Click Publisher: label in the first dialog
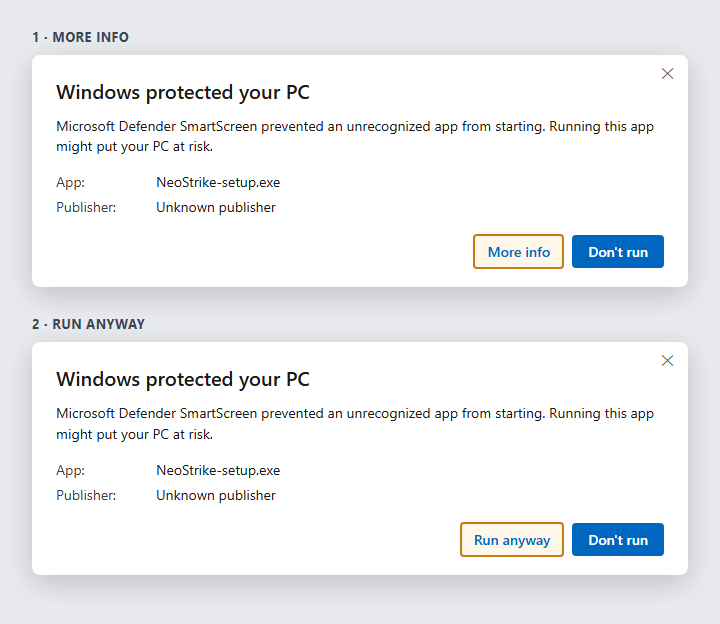The image size is (720, 624). click(x=86, y=208)
